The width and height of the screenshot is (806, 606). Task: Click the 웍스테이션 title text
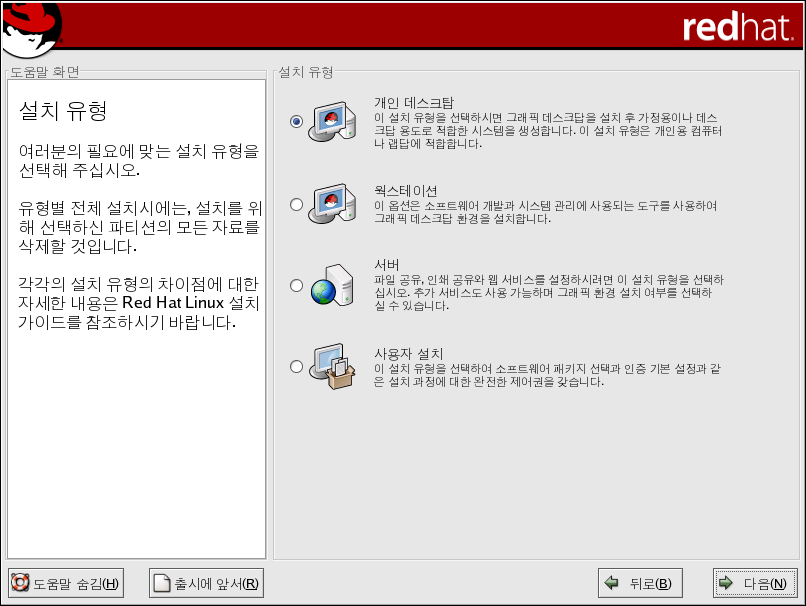pyautogui.click(x=405, y=191)
